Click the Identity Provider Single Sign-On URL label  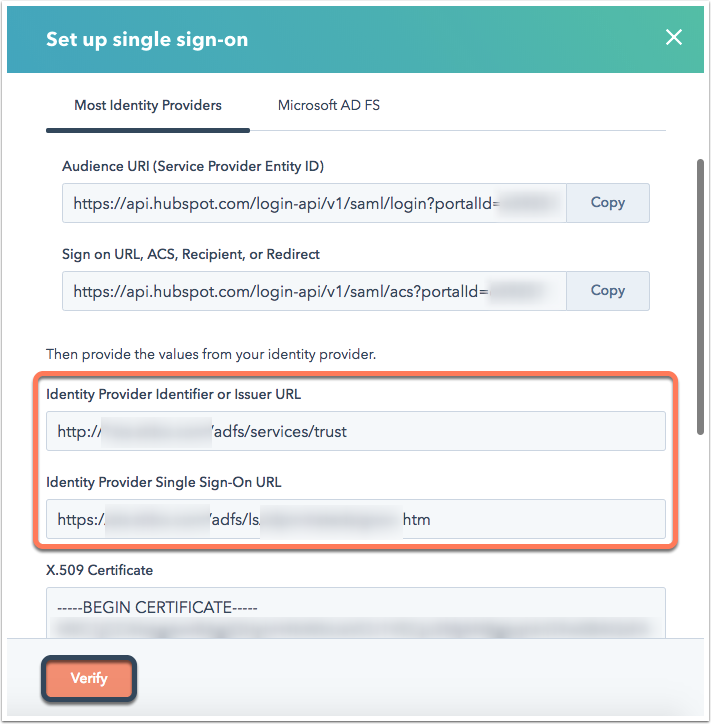pyautogui.click(x=164, y=482)
